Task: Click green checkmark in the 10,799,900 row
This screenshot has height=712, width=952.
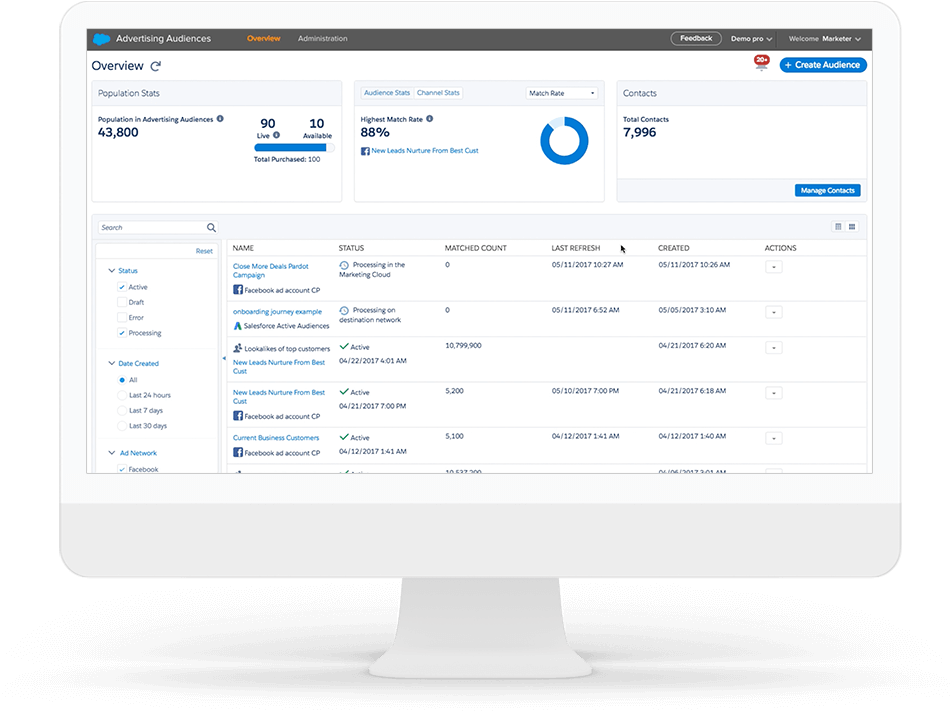Action: coord(344,347)
